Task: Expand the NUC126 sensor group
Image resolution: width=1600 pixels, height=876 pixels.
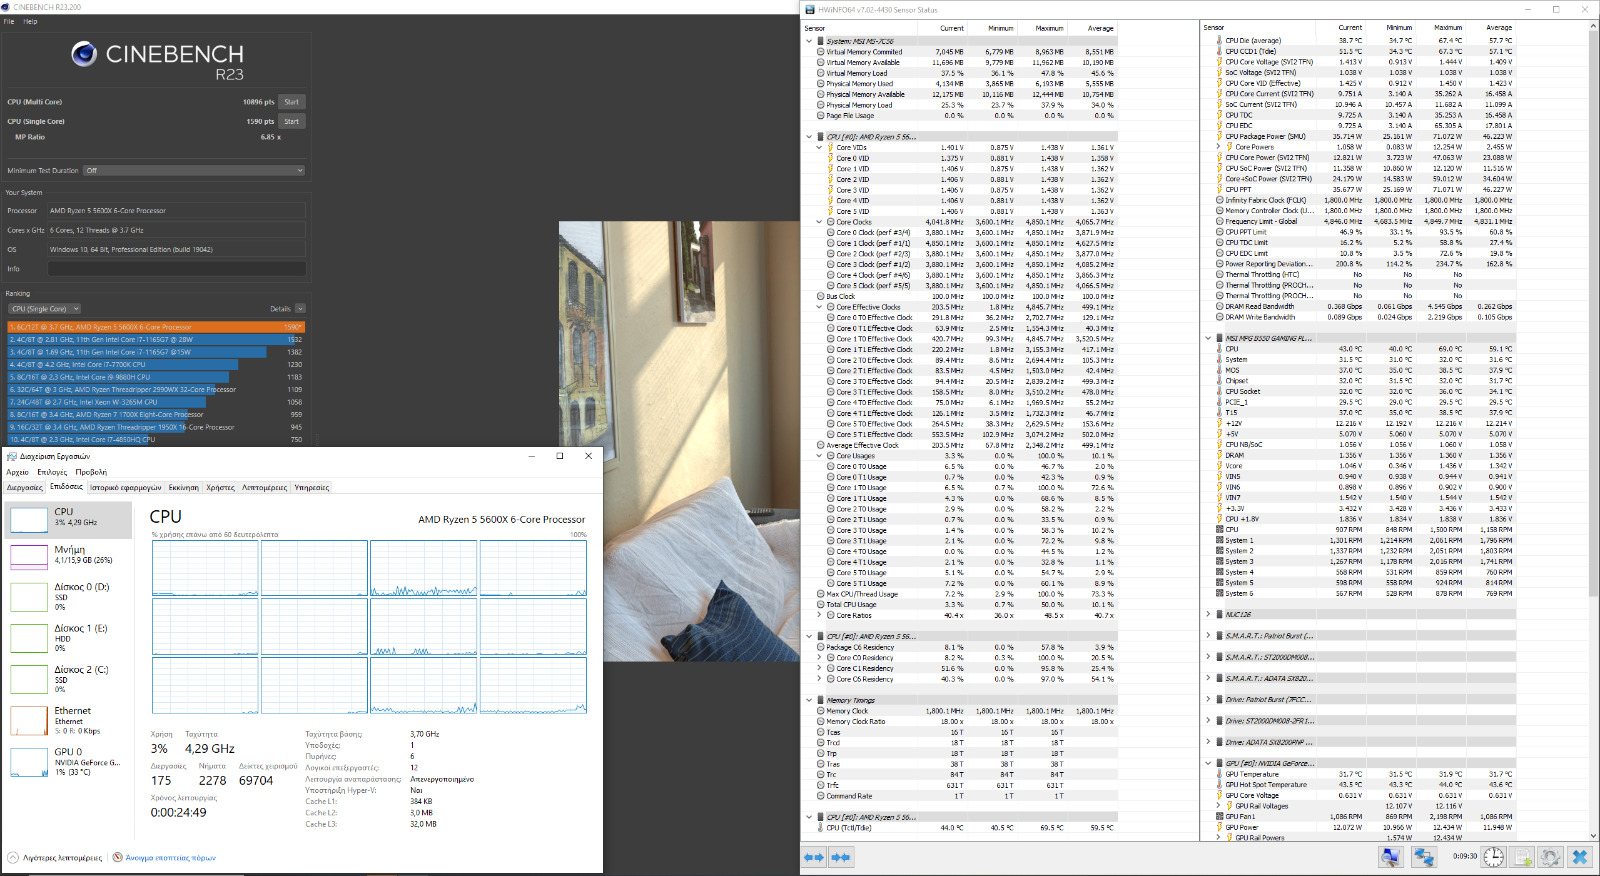Action: click(x=1208, y=614)
